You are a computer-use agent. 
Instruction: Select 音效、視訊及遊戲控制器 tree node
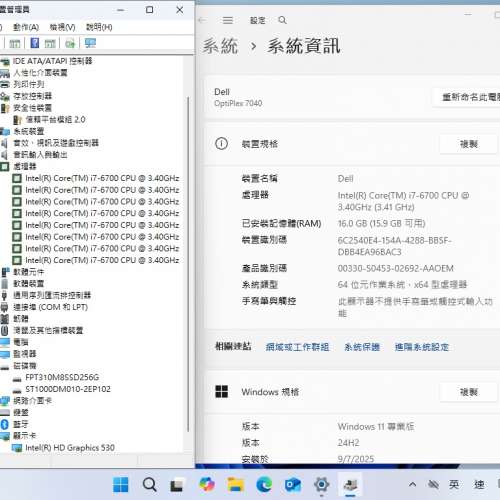pyautogui.click(x=56, y=143)
